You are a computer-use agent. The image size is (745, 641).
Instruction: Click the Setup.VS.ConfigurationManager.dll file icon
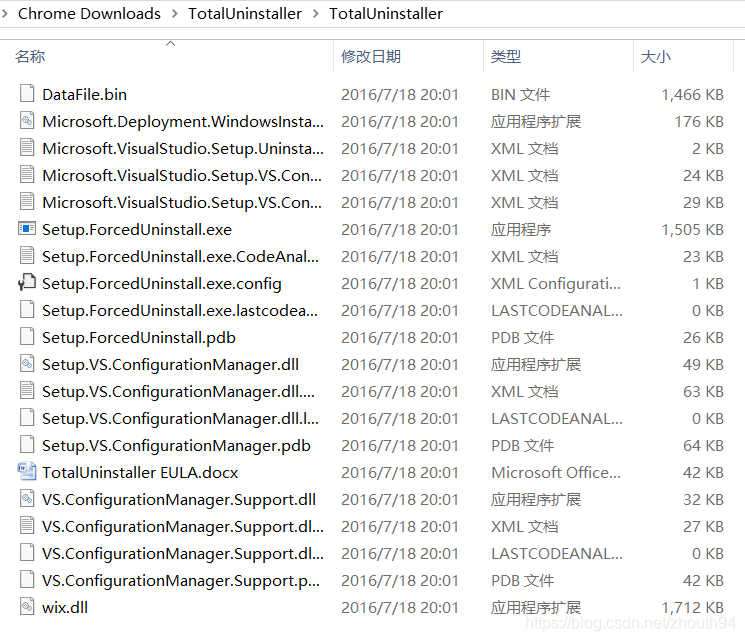point(27,364)
